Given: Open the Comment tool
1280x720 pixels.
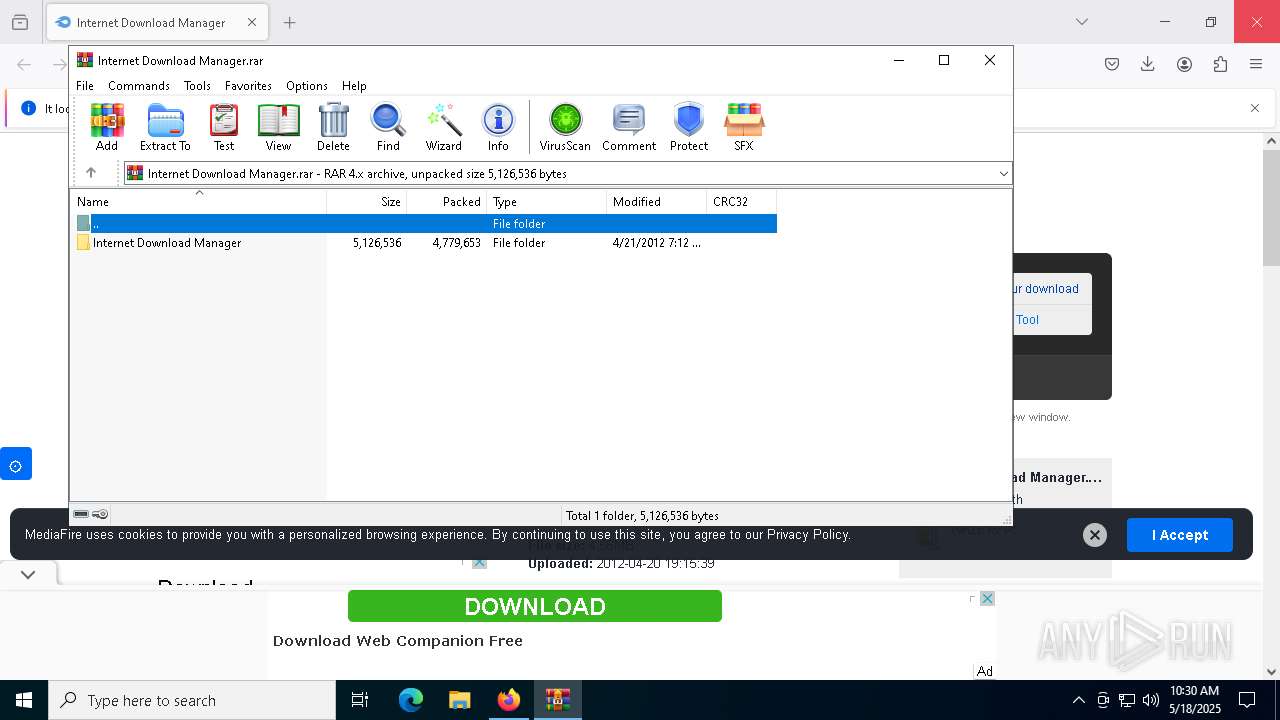Looking at the screenshot, I should [629, 127].
